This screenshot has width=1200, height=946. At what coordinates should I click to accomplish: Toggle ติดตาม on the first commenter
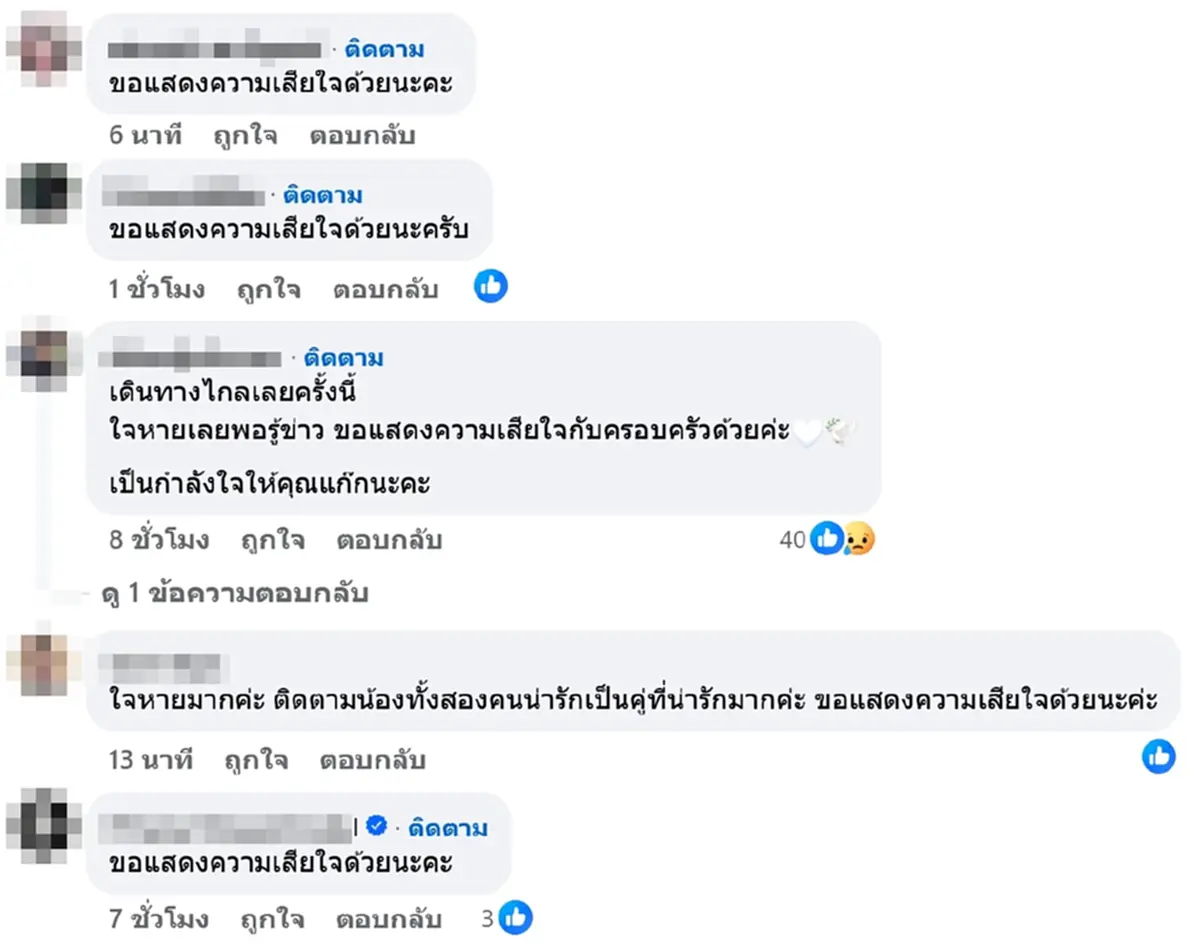pyautogui.click(x=383, y=48)
